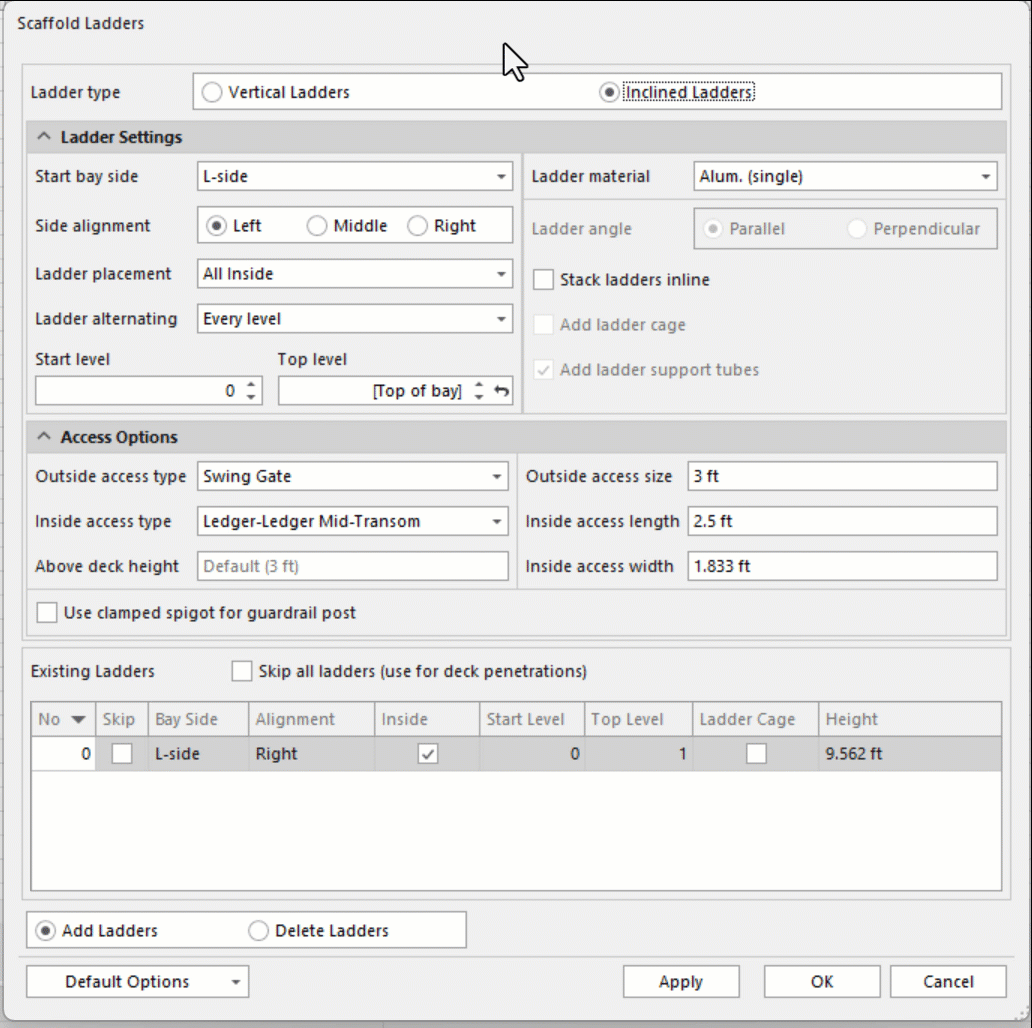The image size is (1032, 1028).
Task: Select the Delete Ladders radio option
Action: tap(258, 931)
